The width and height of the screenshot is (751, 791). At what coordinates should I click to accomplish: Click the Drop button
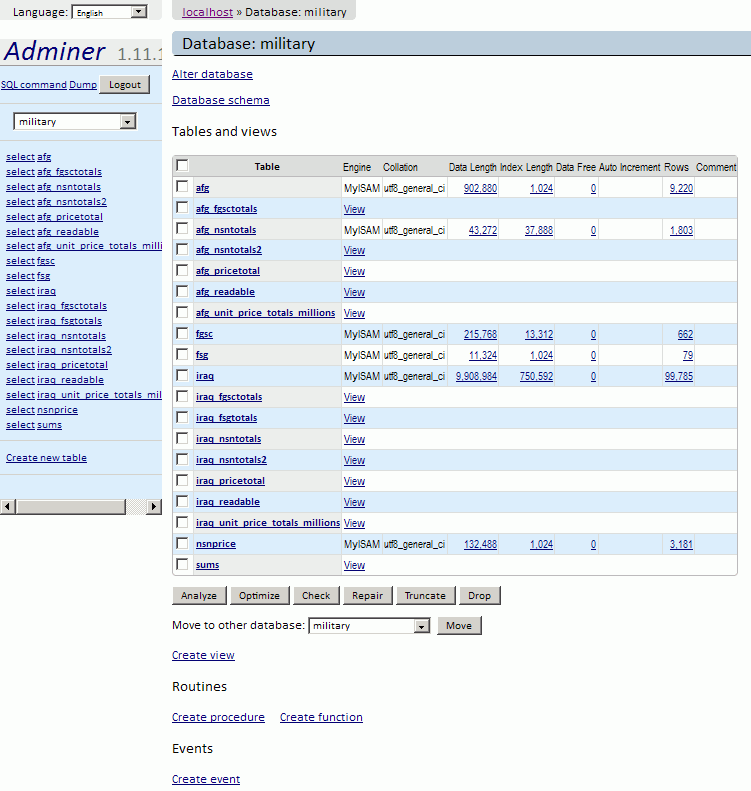[x=479, y=595]
